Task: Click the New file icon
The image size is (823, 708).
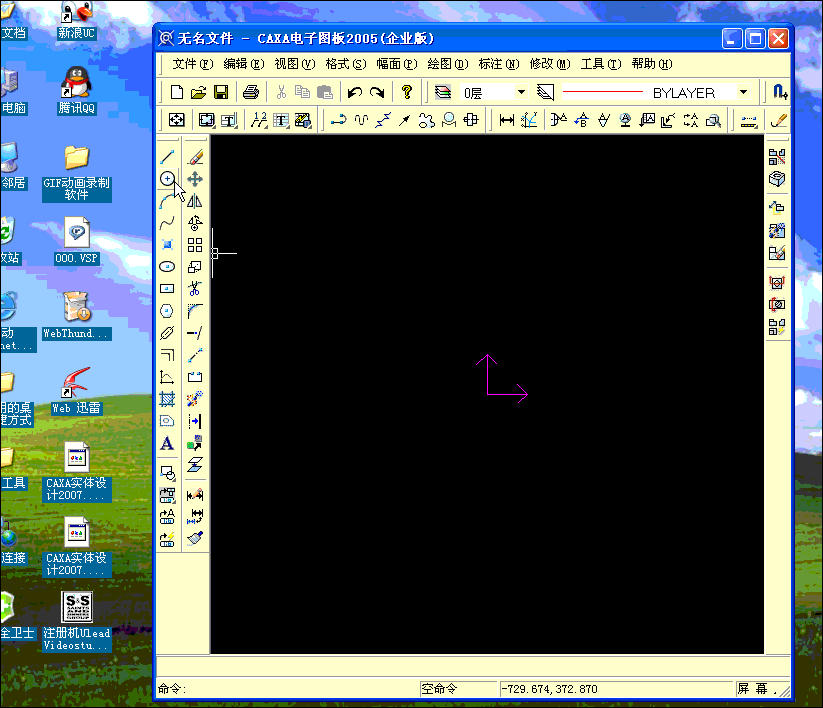Action: pyautogui.click(x=177, y=93)
